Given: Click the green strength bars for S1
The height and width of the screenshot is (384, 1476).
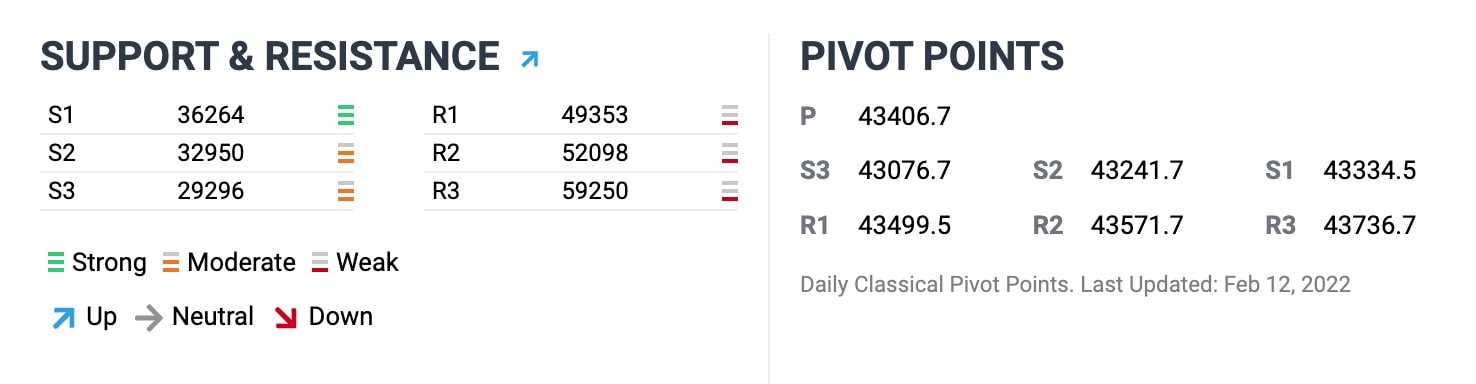Looking at the screenshot, I should pyautogui.click(x=346, y=115).
